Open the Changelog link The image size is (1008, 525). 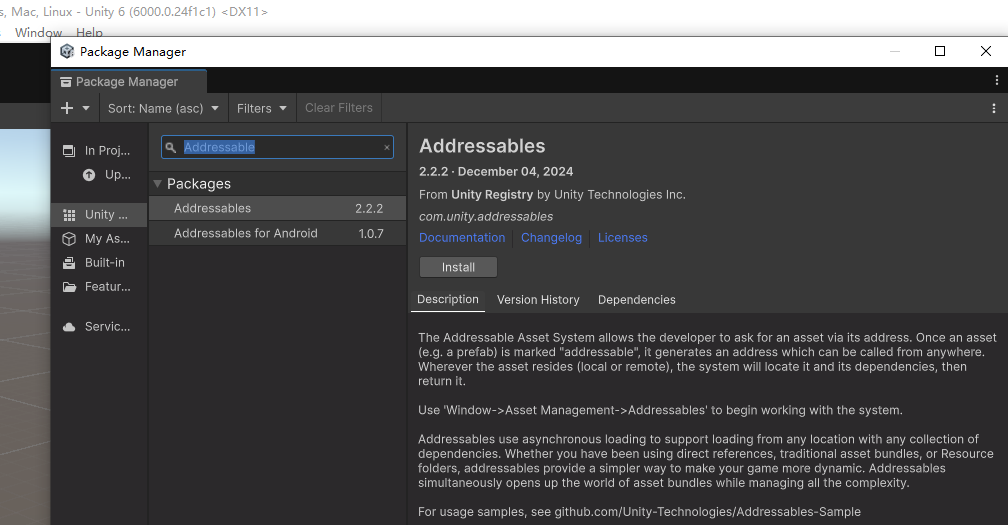(551, 238)
